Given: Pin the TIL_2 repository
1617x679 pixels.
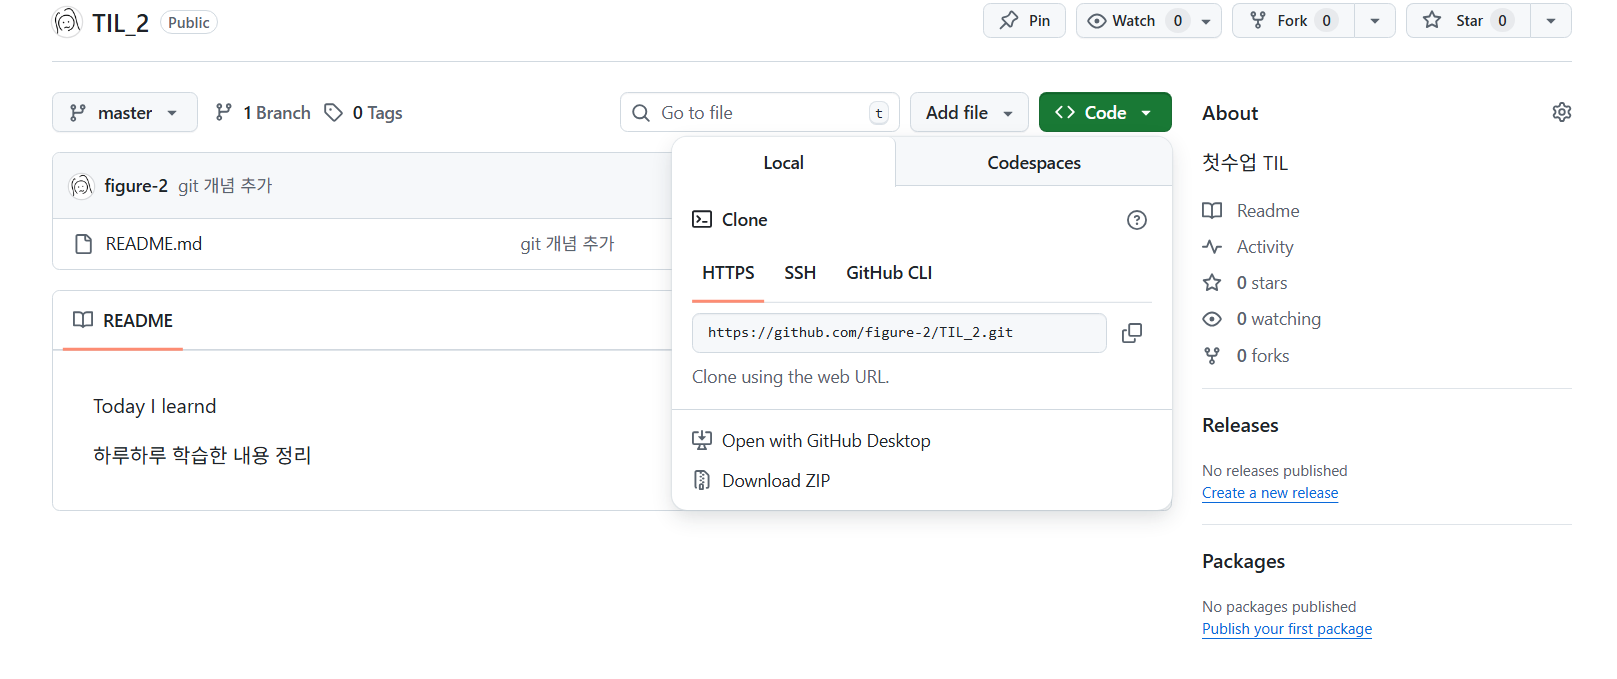Looking at the screenshot, I should pos(1024,21).
